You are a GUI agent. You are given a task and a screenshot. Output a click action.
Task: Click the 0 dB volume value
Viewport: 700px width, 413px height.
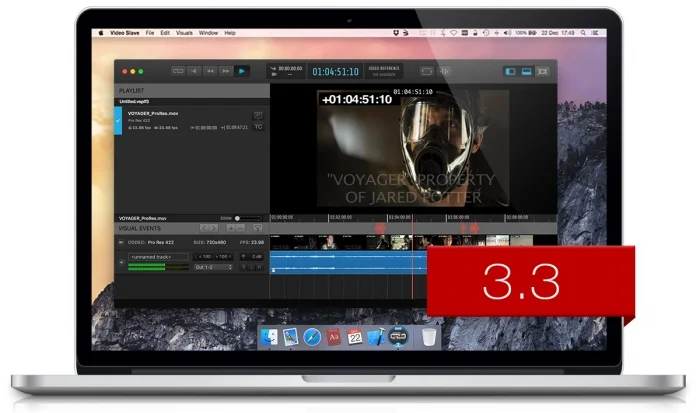click(251, 257)
